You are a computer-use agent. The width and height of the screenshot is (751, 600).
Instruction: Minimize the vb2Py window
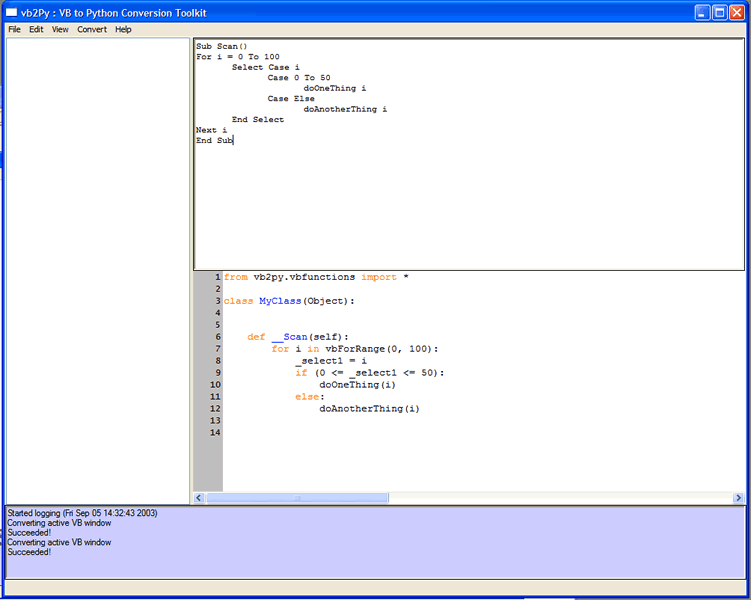(x=703, y=12)
